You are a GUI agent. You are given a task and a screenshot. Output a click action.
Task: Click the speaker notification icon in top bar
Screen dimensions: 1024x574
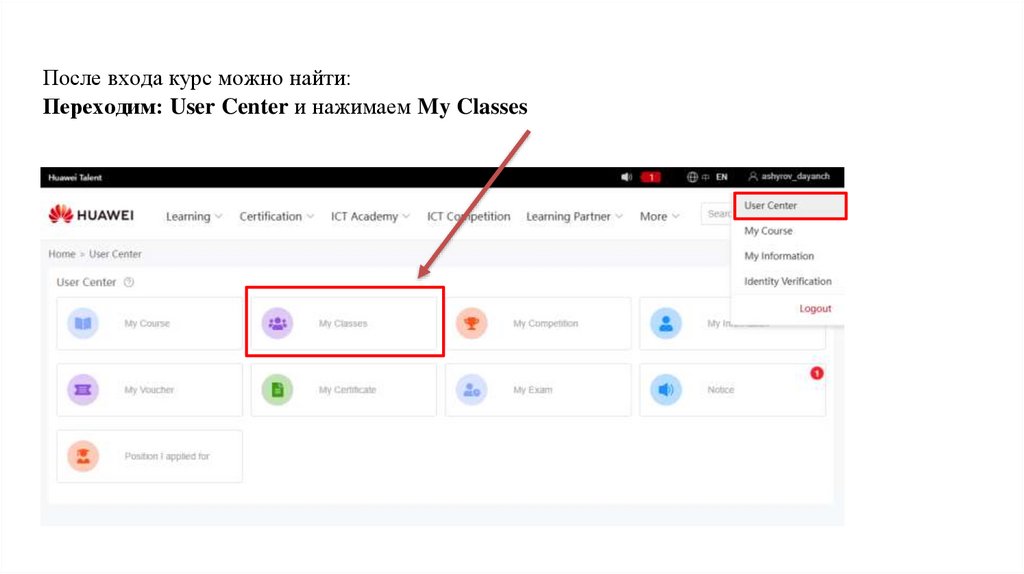coord(626,177)
